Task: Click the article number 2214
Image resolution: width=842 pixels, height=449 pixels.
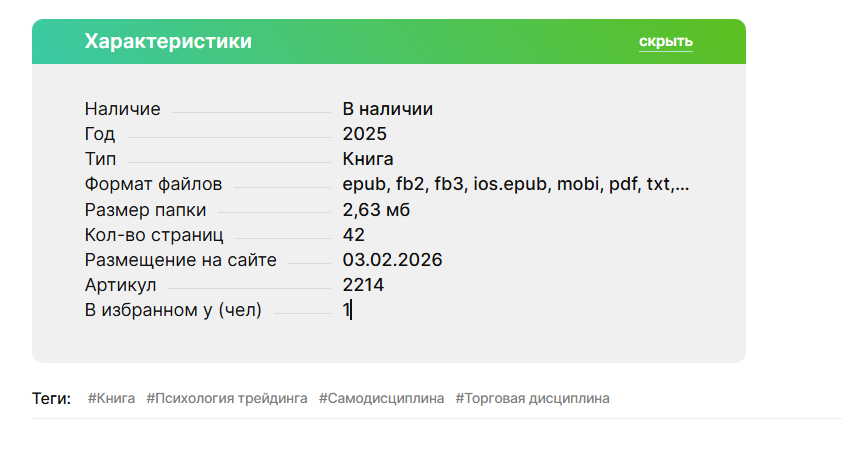Action: [x=363, y=285]
